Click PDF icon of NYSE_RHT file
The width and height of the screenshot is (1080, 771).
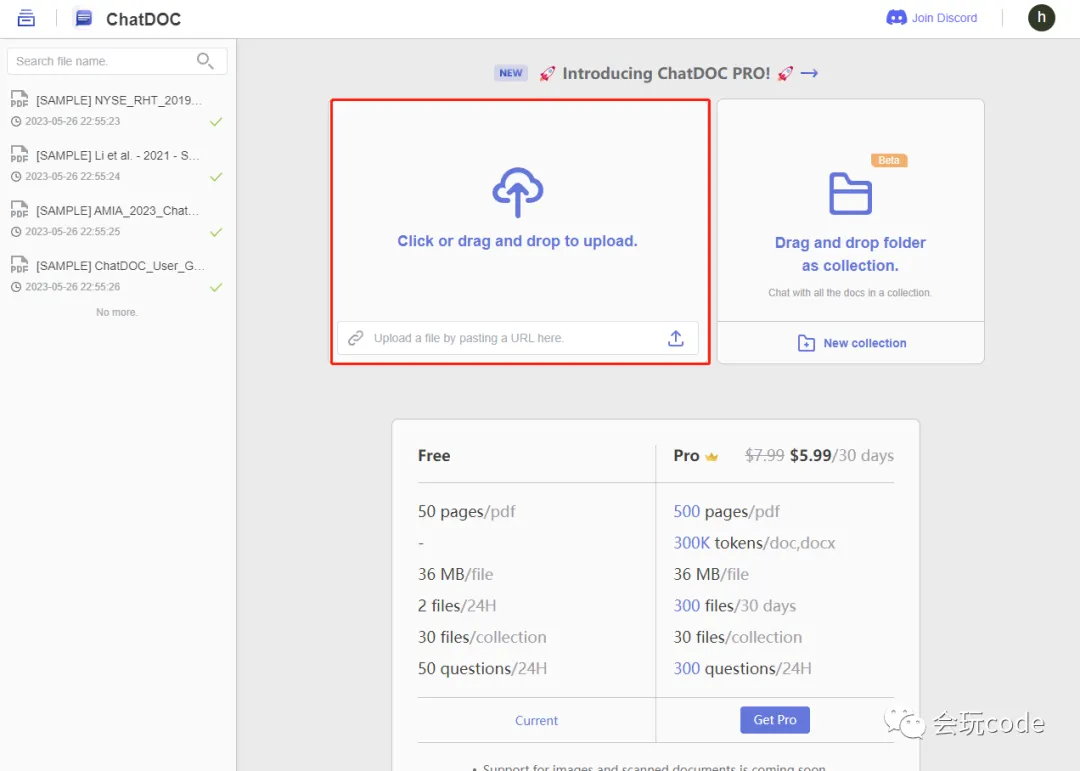pos(19,99)
